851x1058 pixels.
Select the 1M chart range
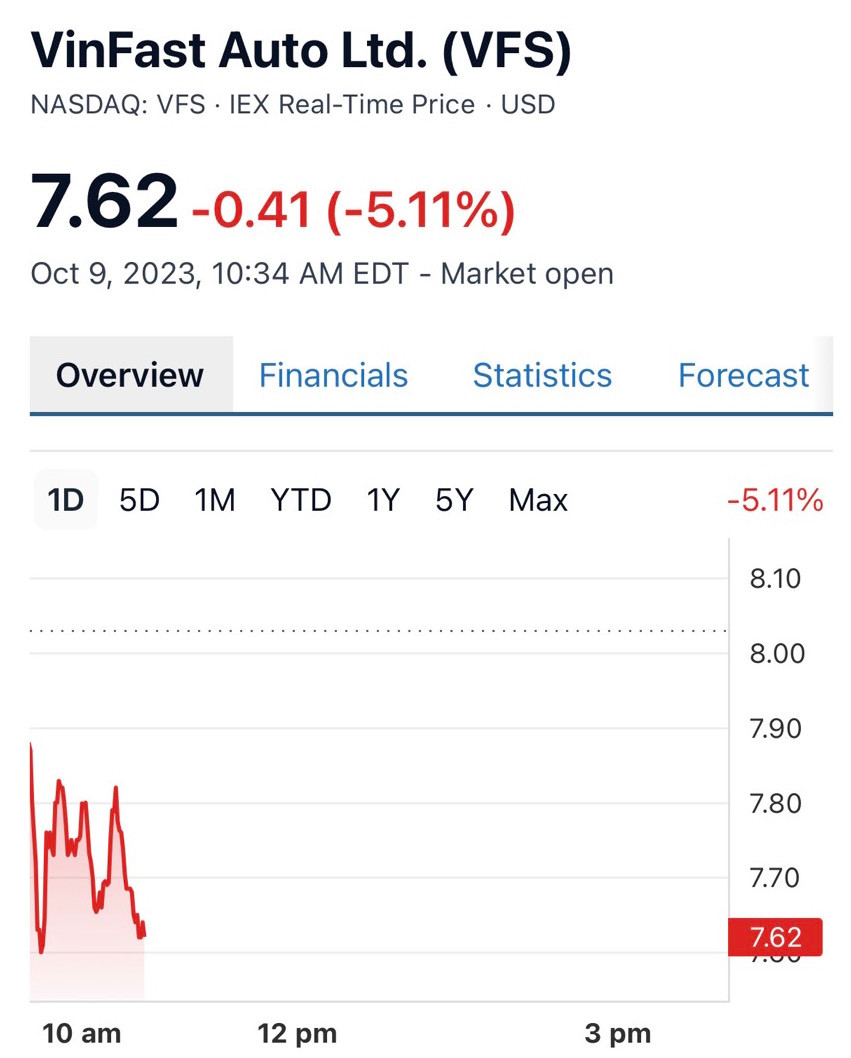(x=215, y=499)
